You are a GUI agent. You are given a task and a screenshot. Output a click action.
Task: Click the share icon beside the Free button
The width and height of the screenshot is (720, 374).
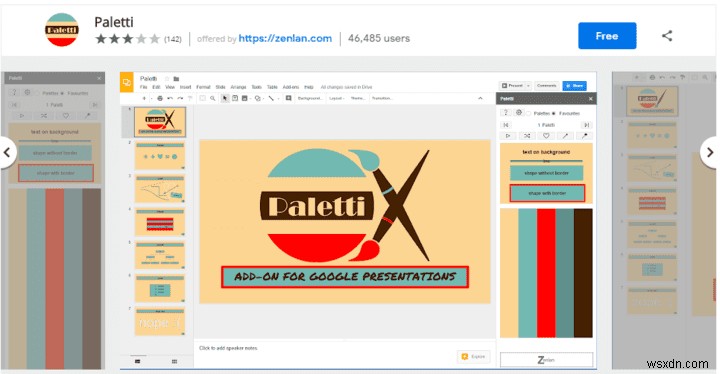[667, 36]
